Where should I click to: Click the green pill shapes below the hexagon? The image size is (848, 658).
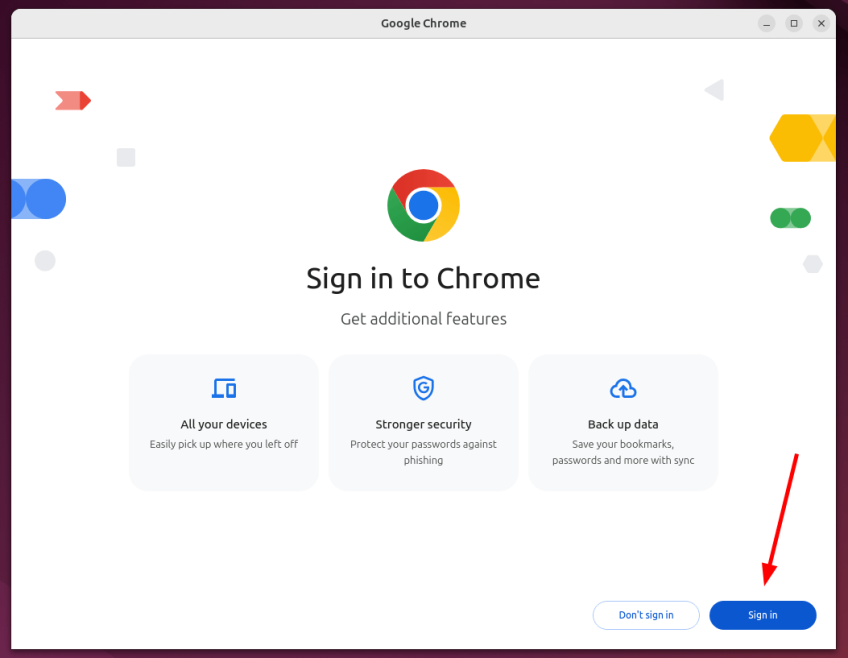(x=790, y=217)
